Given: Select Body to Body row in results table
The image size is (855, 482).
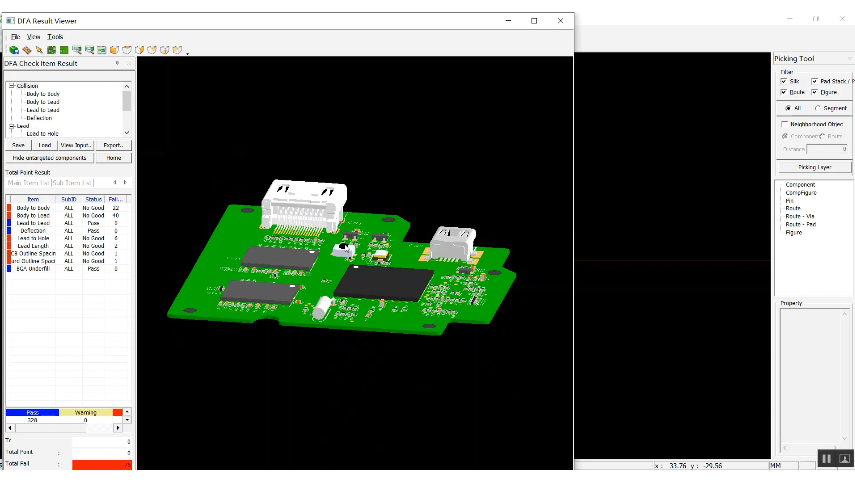Looking at the screenshot, I should (69, 208).
